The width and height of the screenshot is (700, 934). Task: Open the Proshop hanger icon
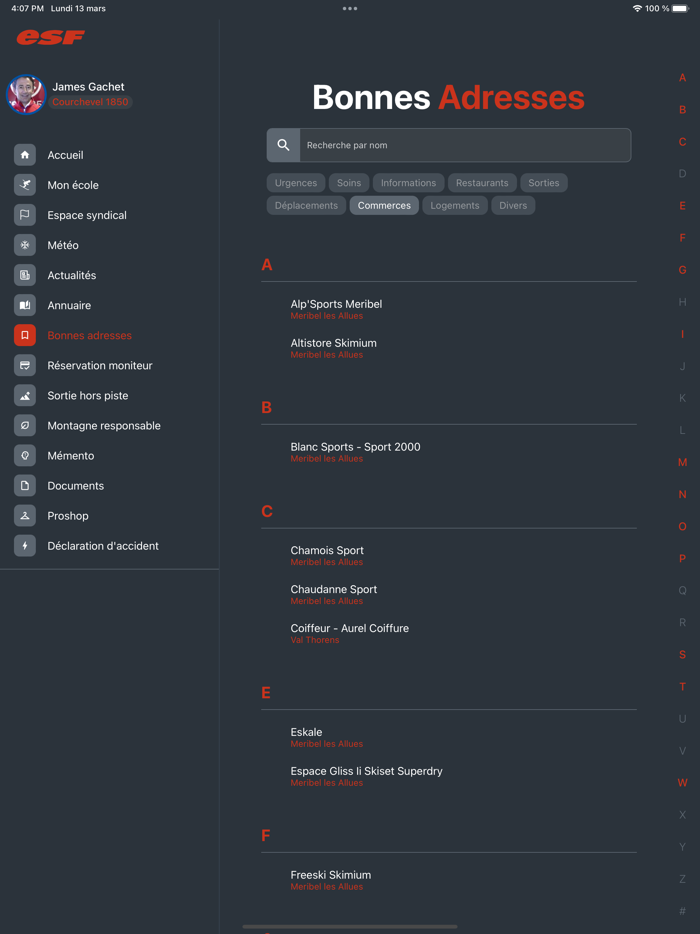25,516
